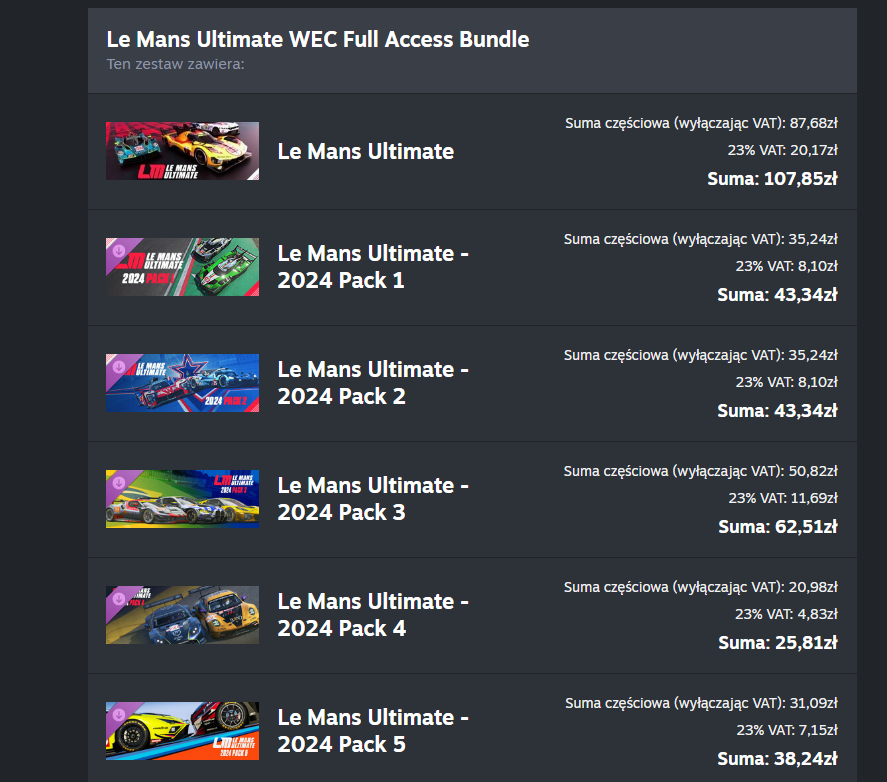Click the purple DLC badge on 2024 Pack 2
887x782 pixels.
[118, 367]
